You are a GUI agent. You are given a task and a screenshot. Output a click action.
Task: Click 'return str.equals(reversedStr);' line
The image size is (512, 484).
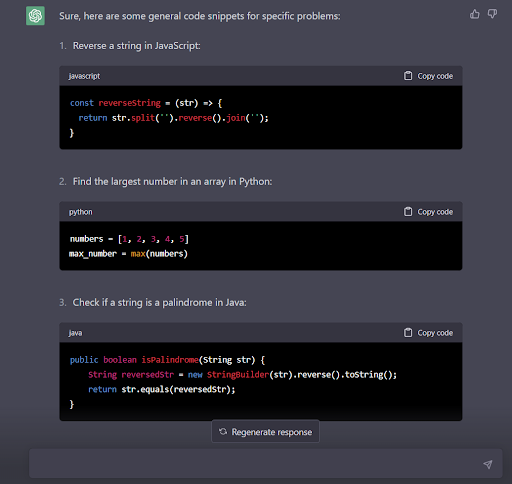[x=162, y=389]
